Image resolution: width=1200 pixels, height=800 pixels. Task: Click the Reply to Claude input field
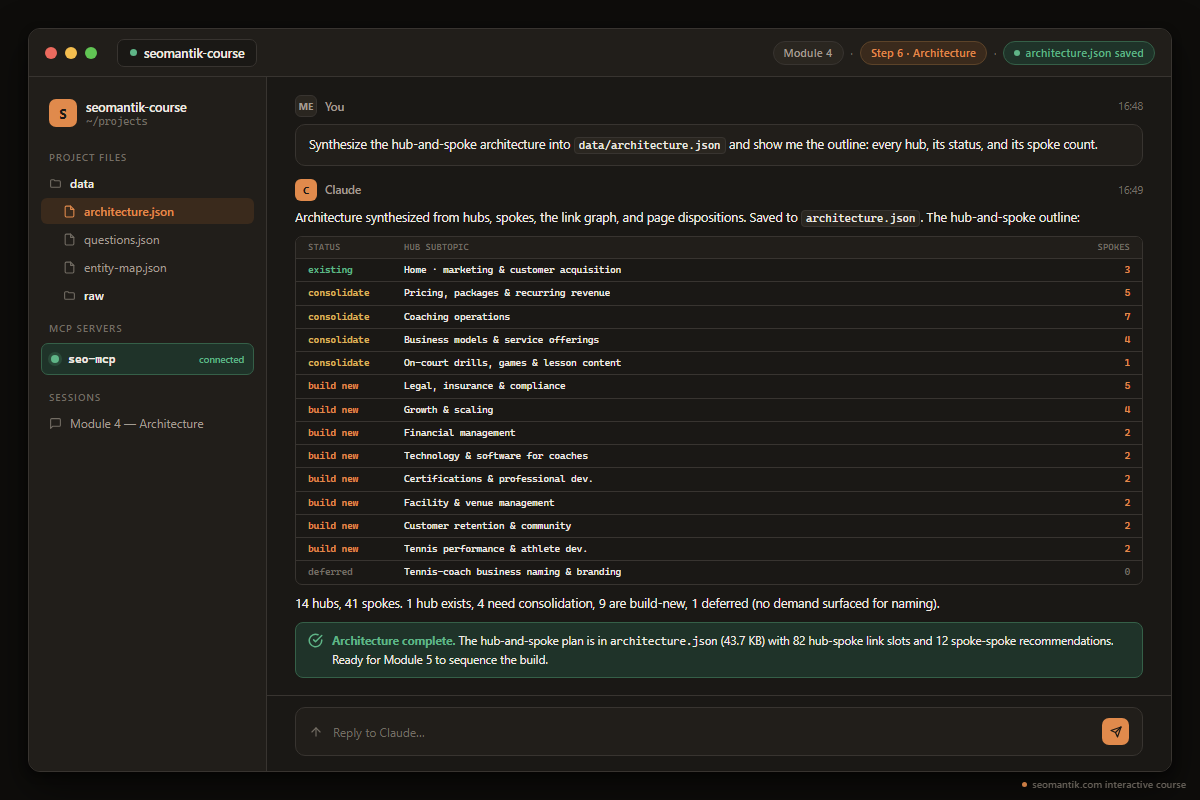[718, 732]
